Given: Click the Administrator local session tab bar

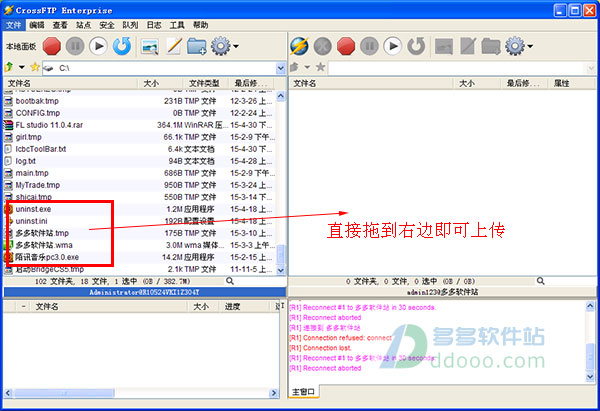Looking at the screenshot, I should tap(145, 292).
